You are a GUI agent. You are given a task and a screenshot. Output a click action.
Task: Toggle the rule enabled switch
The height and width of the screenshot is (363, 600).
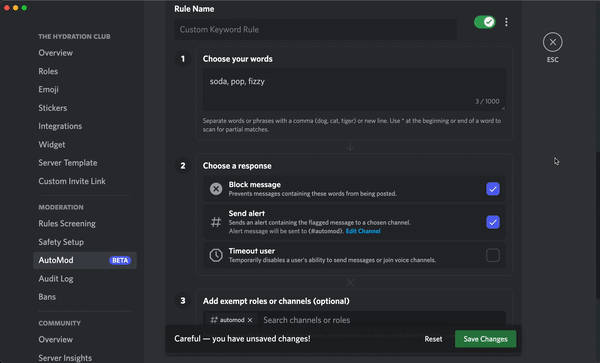(484, 22)
